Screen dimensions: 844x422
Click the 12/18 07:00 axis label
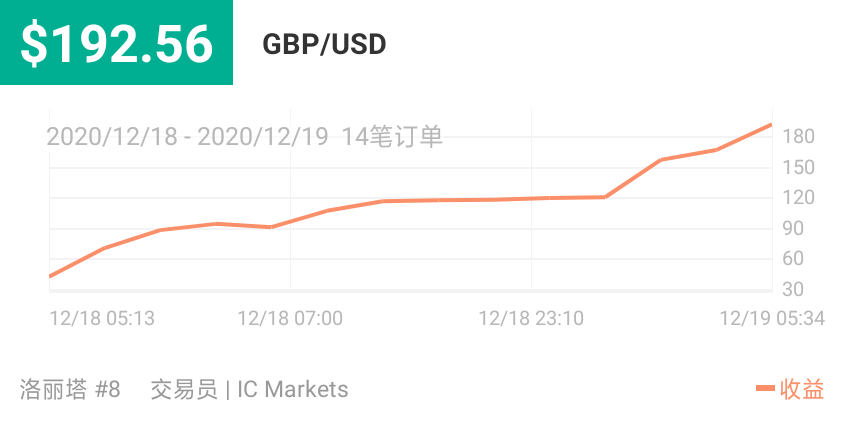coord(290,318)
